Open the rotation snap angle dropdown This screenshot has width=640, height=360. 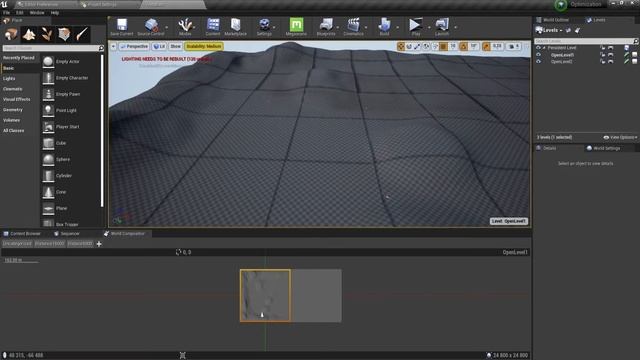474,47
